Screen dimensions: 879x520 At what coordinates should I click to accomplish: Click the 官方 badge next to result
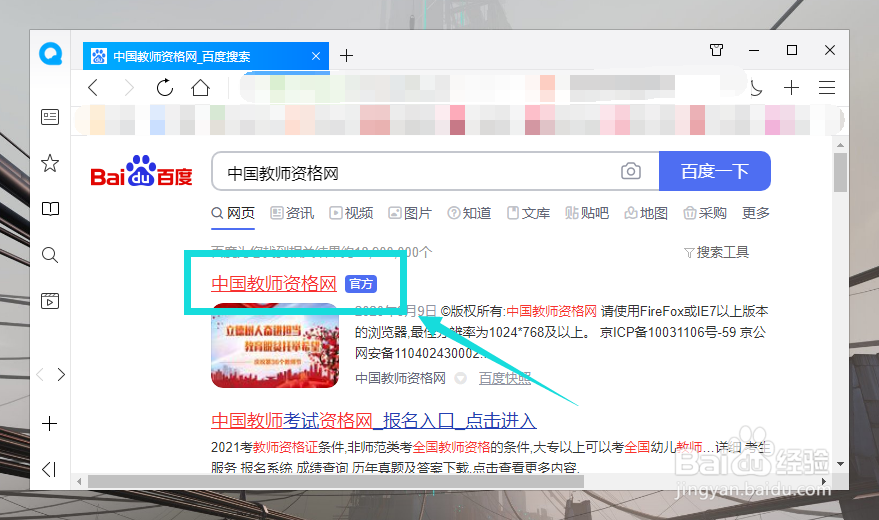coord(361,284)
